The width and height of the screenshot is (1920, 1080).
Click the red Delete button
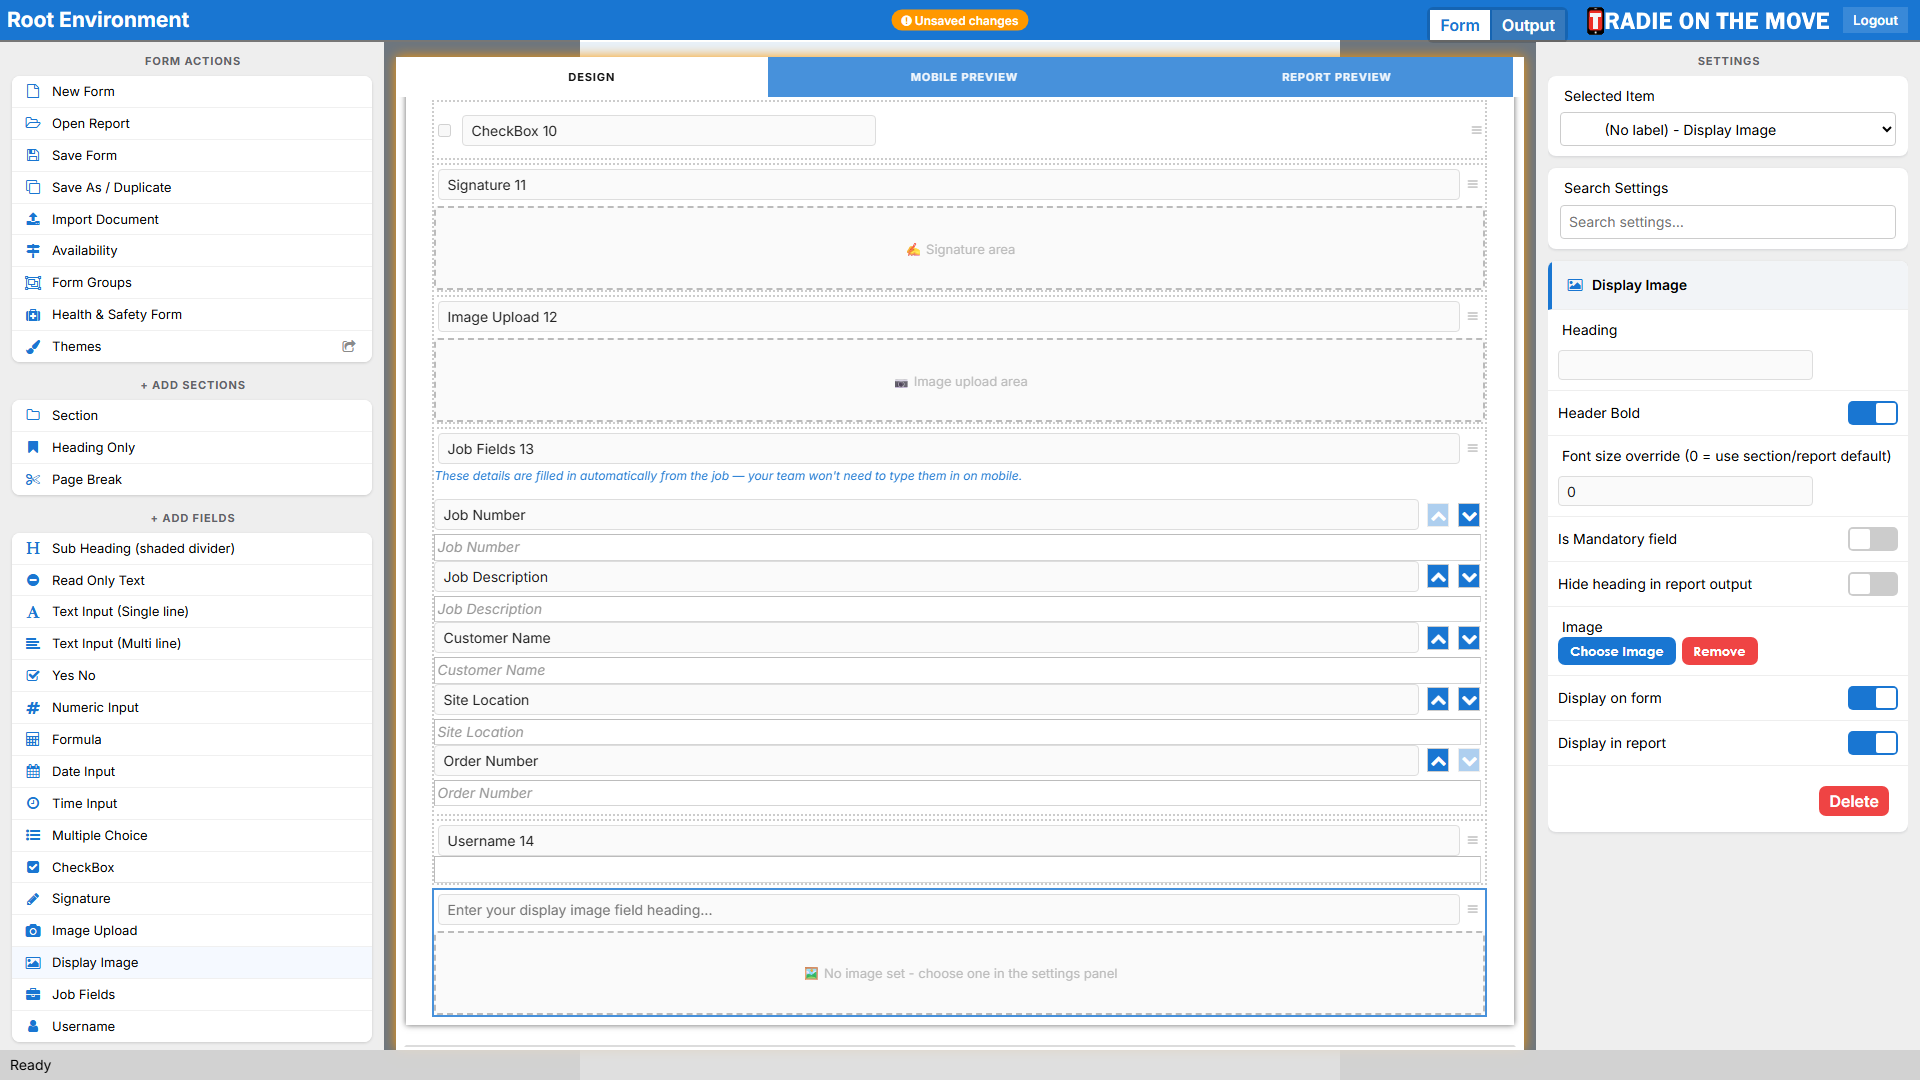1853,801
